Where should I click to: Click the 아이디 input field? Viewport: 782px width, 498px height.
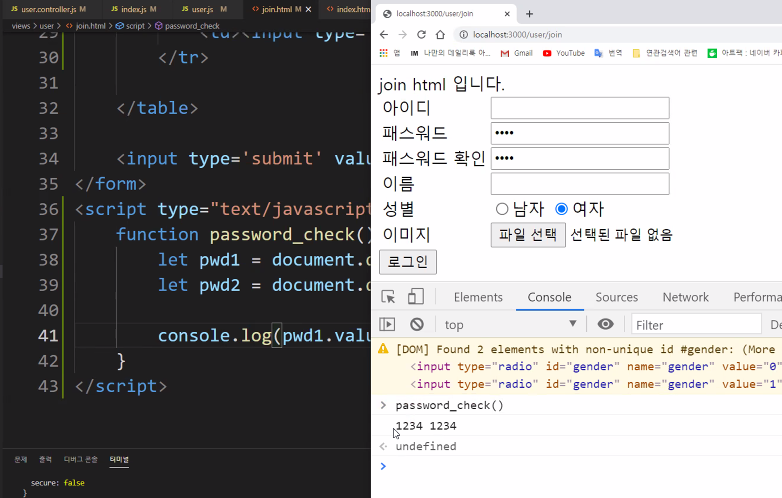pos(580,108)
